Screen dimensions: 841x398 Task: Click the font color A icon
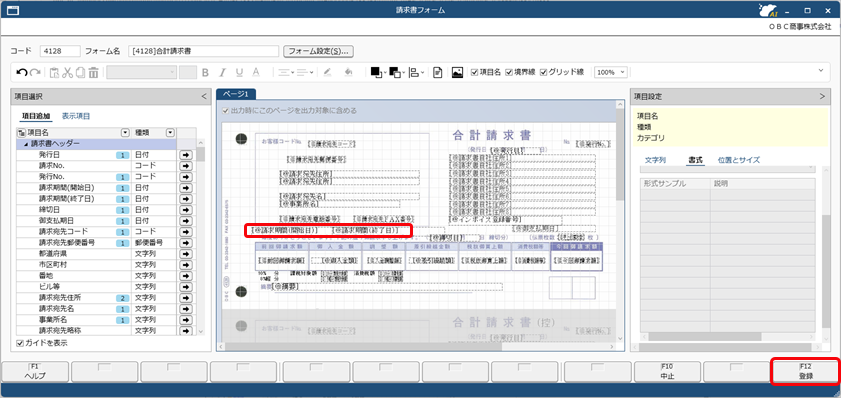(256, 72)
